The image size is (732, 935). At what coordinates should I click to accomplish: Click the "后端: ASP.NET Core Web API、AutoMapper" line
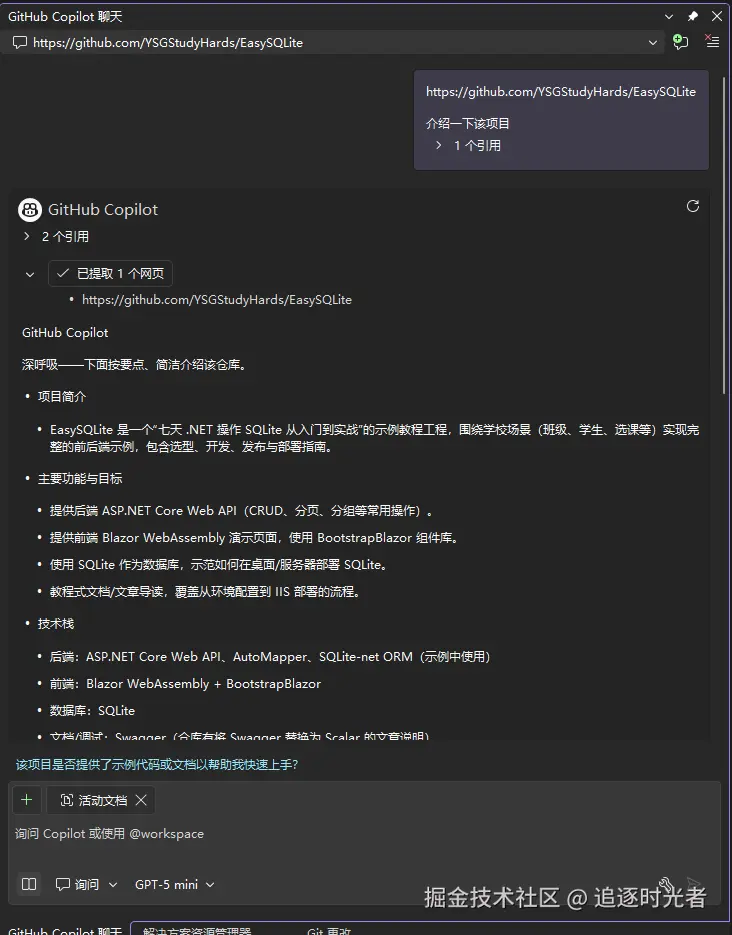pos(270,657)
